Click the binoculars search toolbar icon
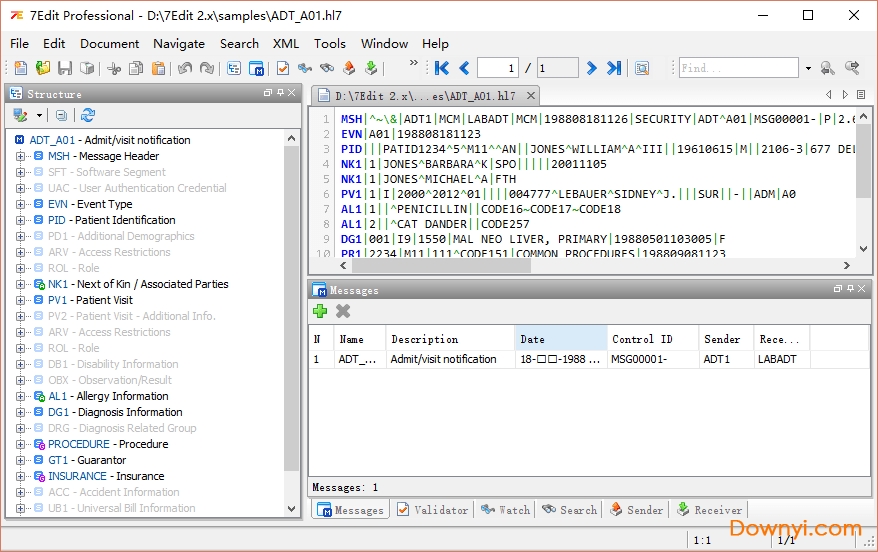This screenshot has height=552, width=878. [x=327, y=68]
